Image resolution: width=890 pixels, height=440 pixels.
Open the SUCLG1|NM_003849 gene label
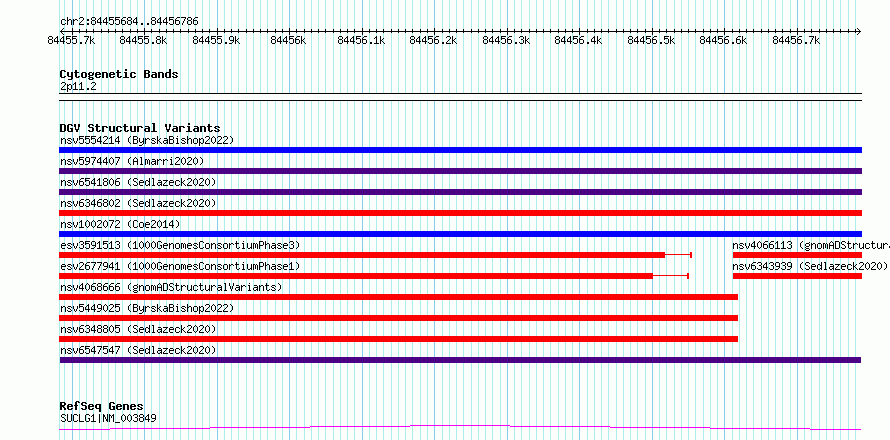(x=108, y=418)
